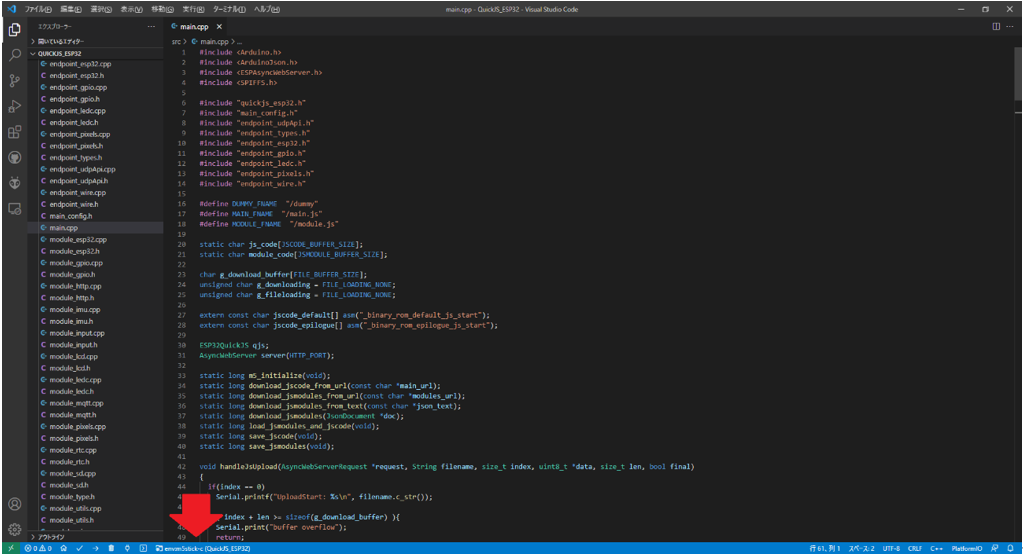The width and height of the screenshot is (1023, 554).
Task: Open the Manage gear icon
Action: [14, 529]
